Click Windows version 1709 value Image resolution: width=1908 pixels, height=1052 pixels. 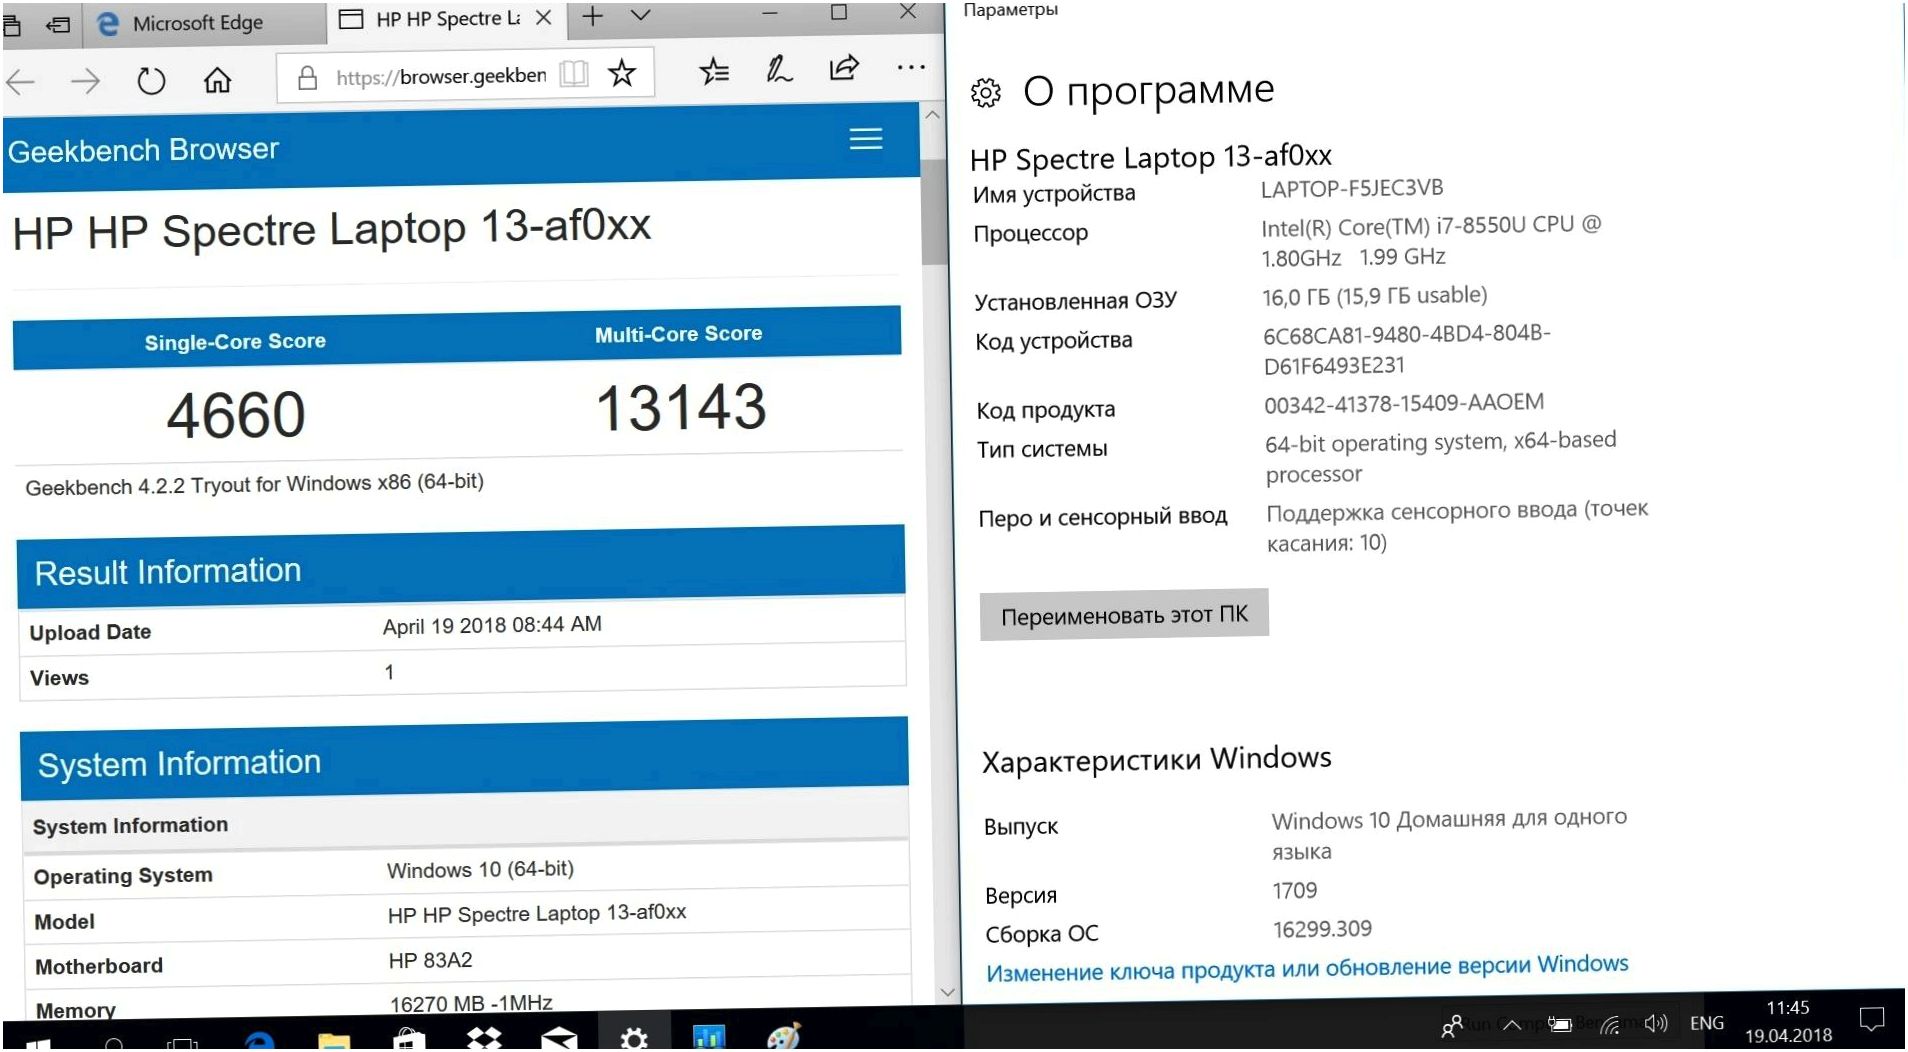coord(1295,890)
